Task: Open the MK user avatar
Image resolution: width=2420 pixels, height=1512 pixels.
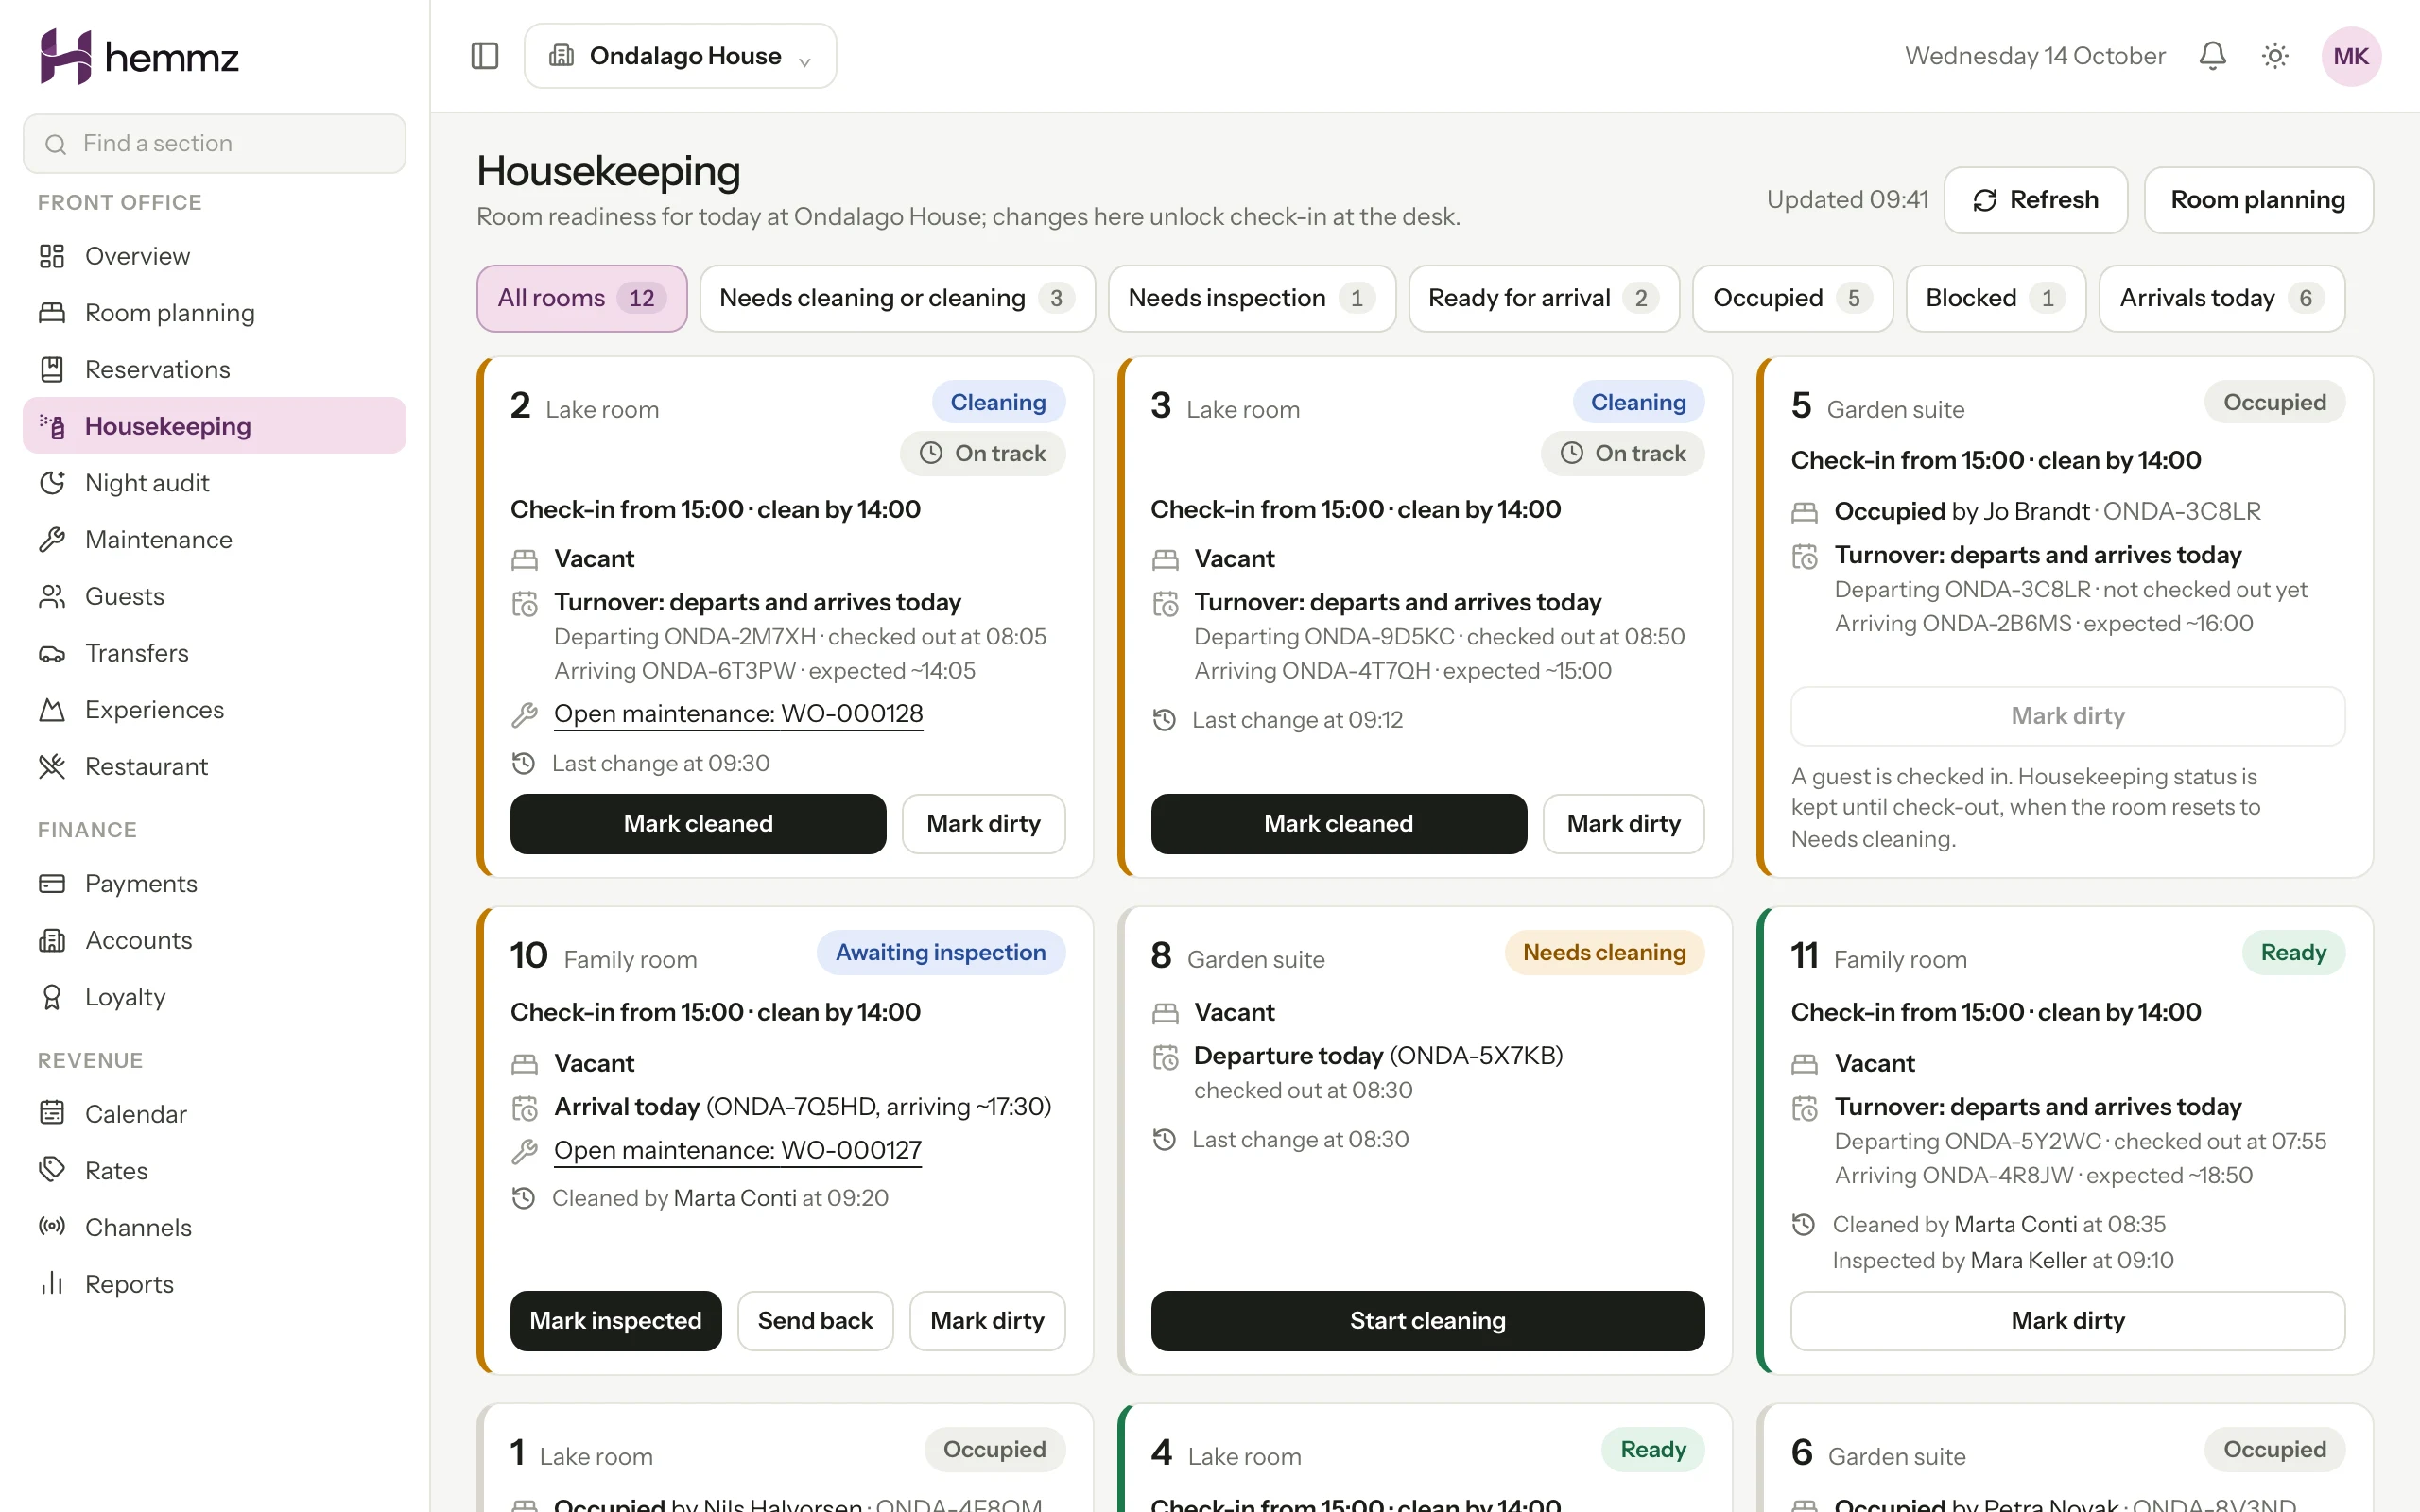Action: point(2350,56)
